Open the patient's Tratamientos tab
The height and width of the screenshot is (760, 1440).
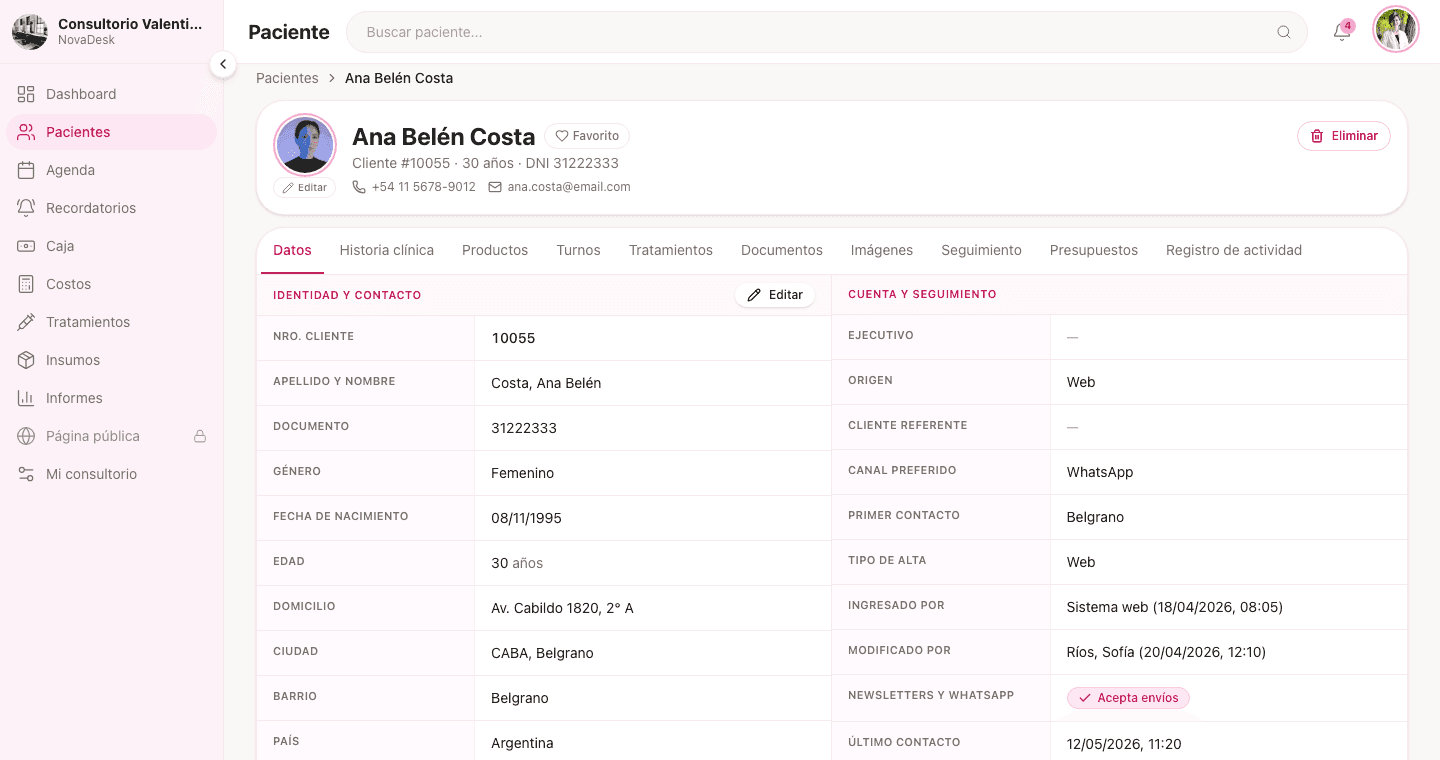(671, 250)
